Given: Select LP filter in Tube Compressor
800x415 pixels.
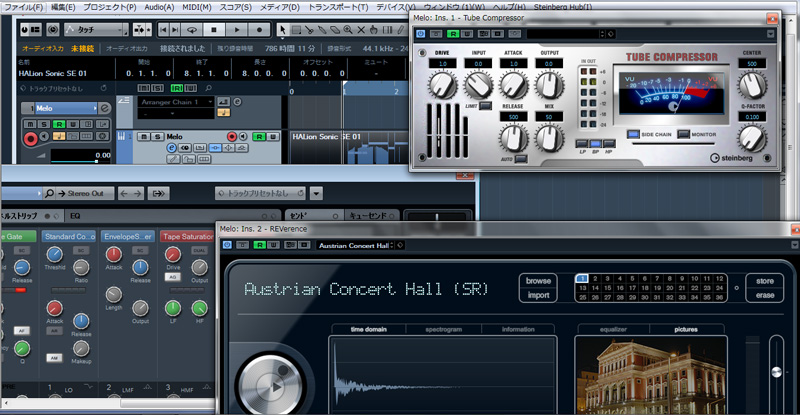Looking at the screenshot, I should [x=582, y=143].
